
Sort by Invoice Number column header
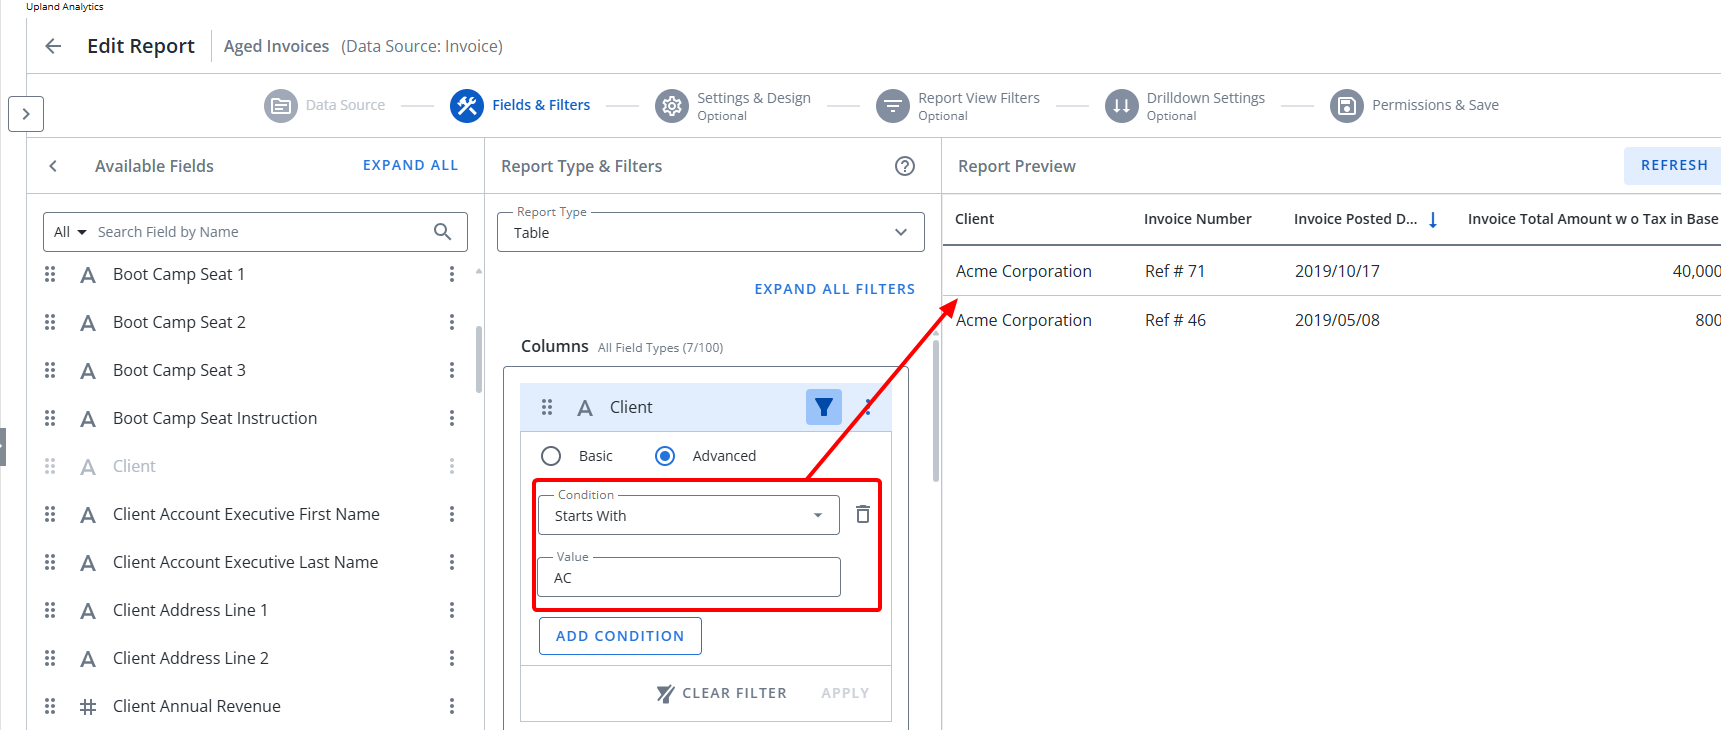1197,219
